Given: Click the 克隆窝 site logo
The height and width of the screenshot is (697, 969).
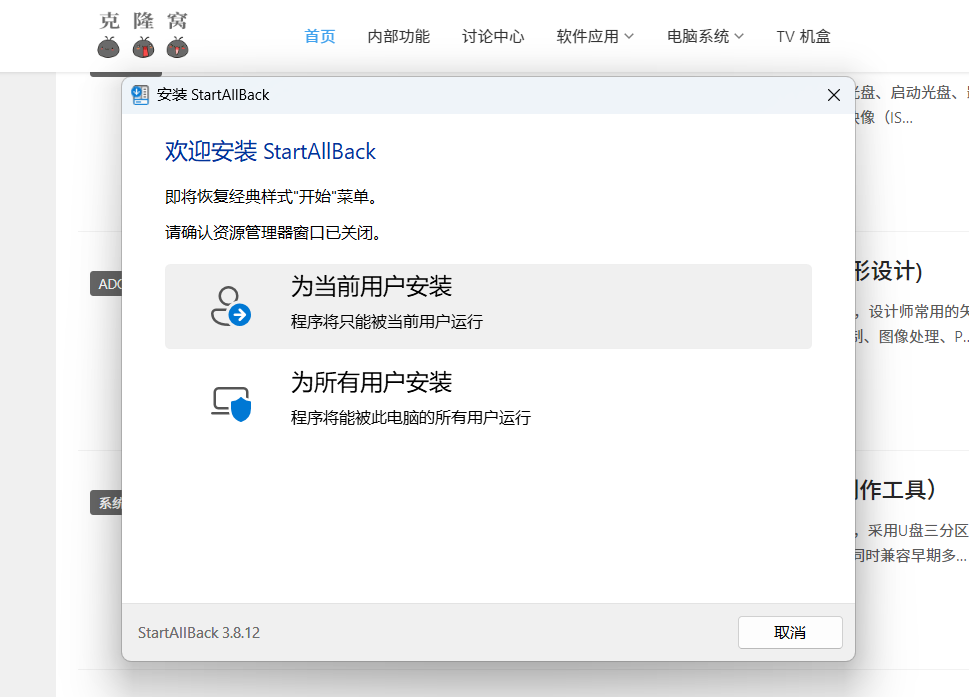Looking at the screenshot, I should 143,35.
